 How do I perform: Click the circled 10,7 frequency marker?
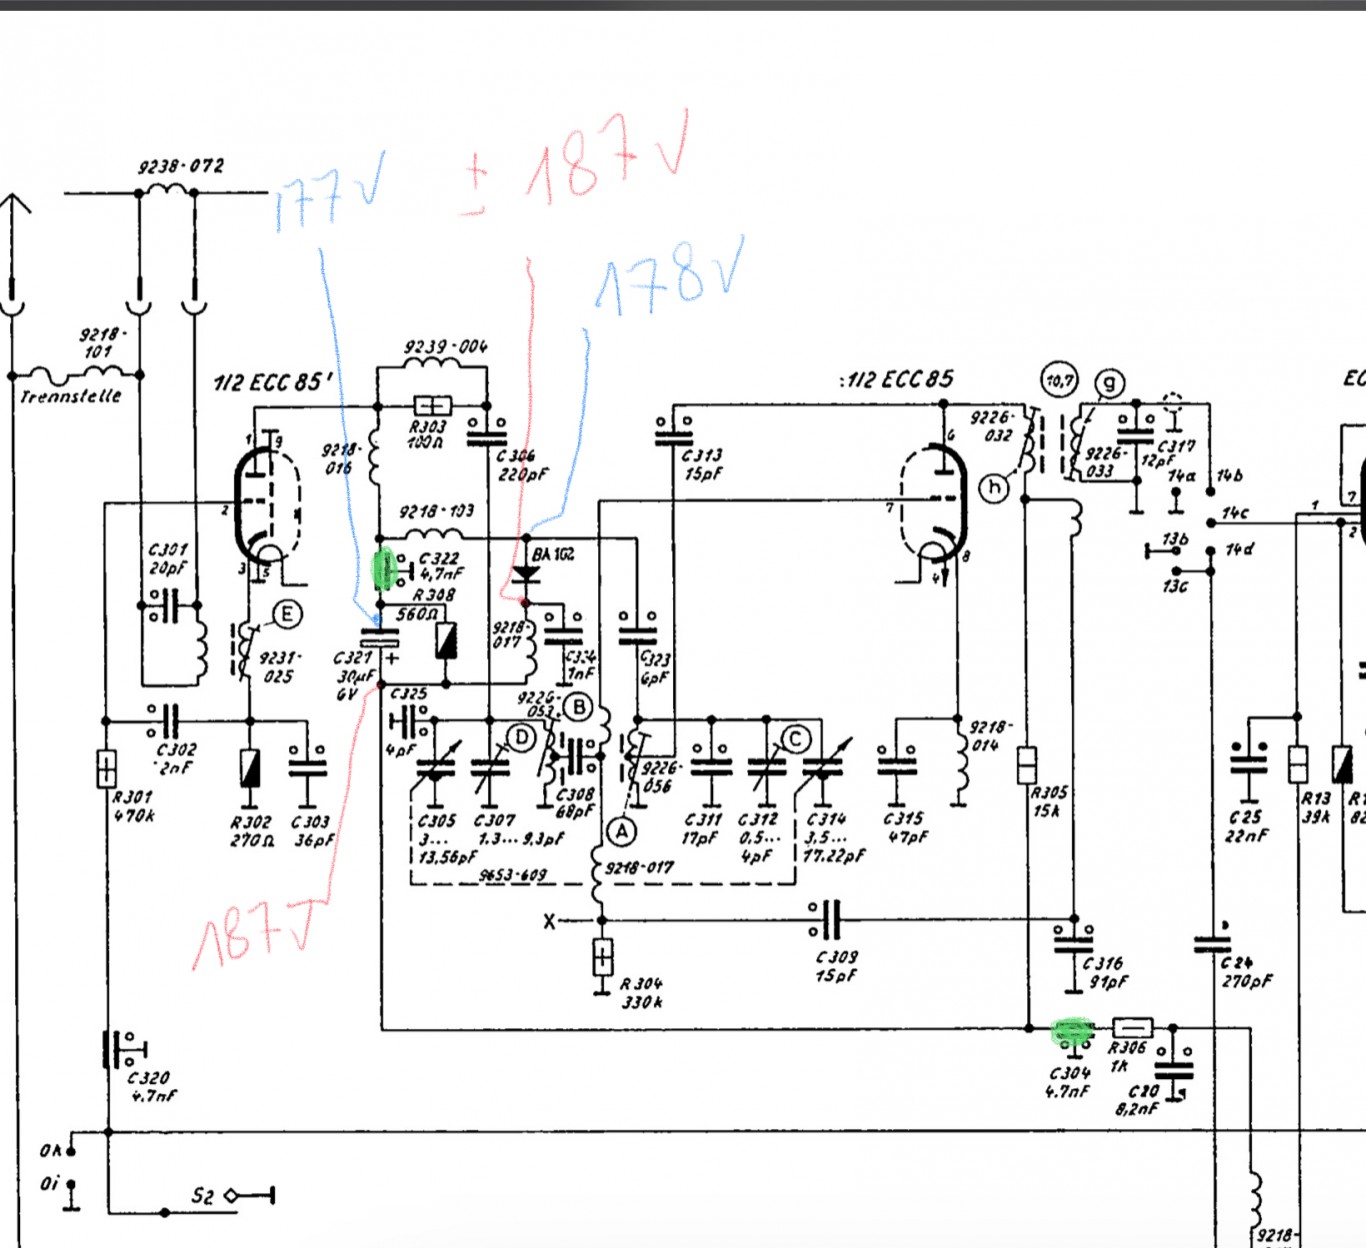coord(1060,380)
